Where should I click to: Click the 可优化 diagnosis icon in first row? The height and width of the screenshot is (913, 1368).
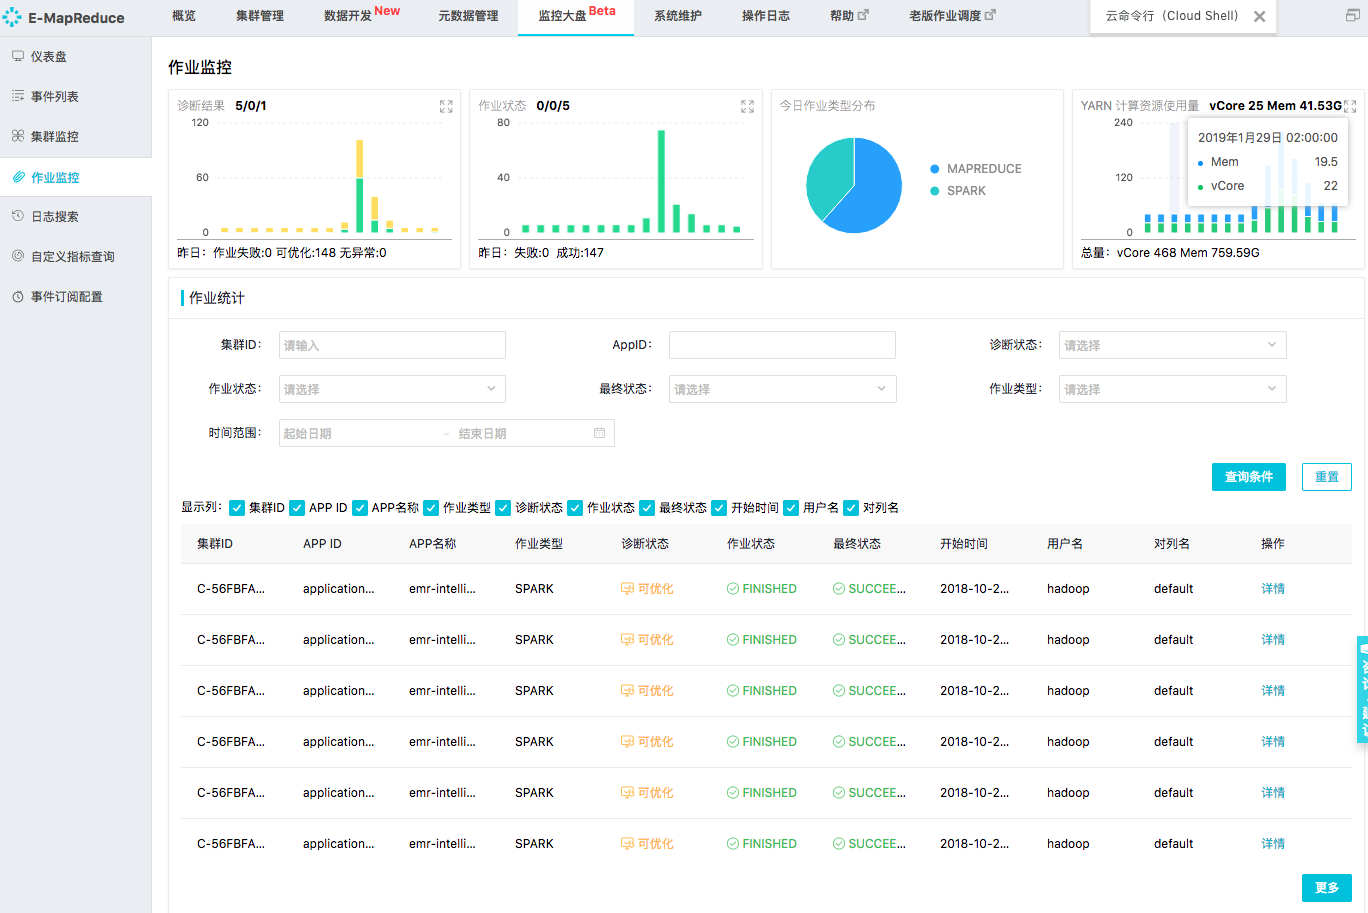(x=627, y=589)
